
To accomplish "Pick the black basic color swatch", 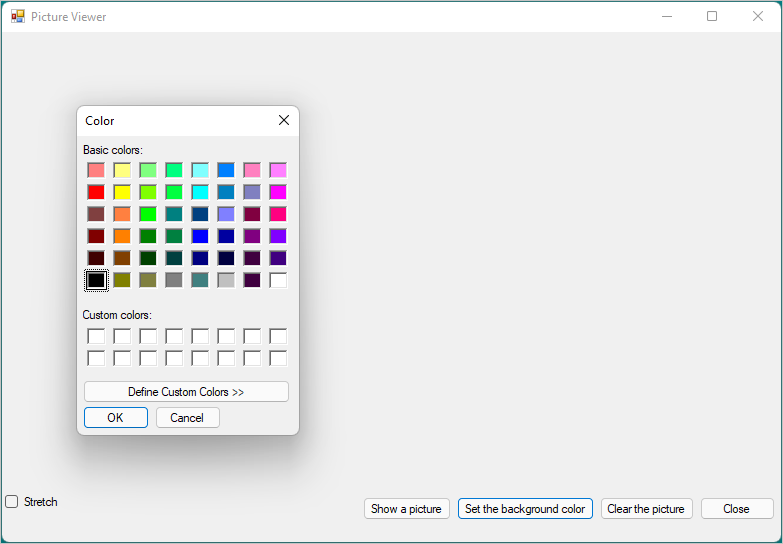I will point(96,280).
